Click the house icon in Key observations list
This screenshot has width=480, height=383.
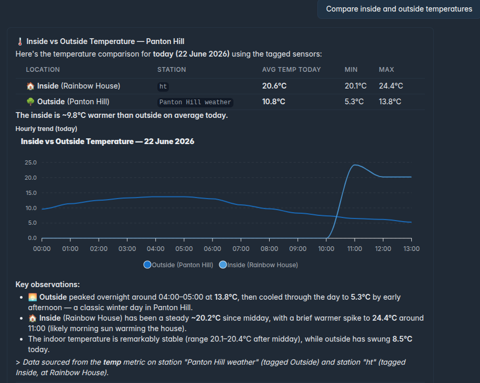pos(32,318)
